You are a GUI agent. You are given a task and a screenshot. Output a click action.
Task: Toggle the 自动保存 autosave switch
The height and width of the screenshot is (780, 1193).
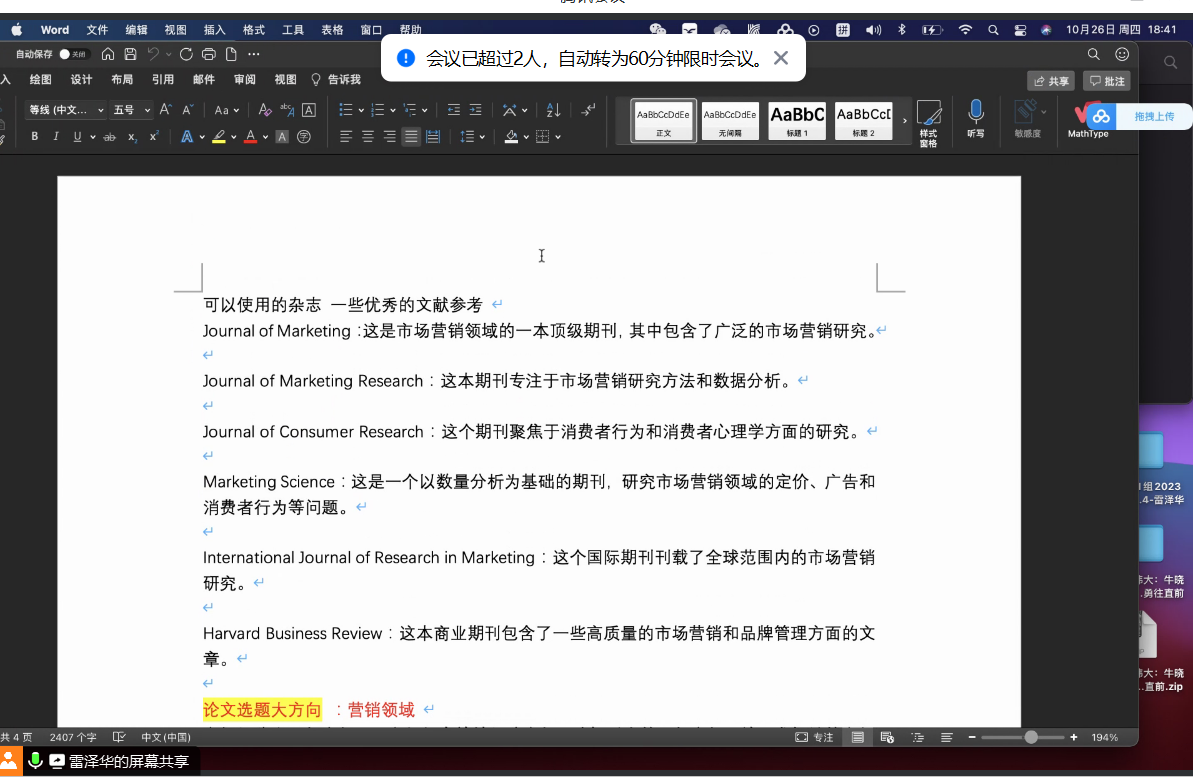[70, 54]
